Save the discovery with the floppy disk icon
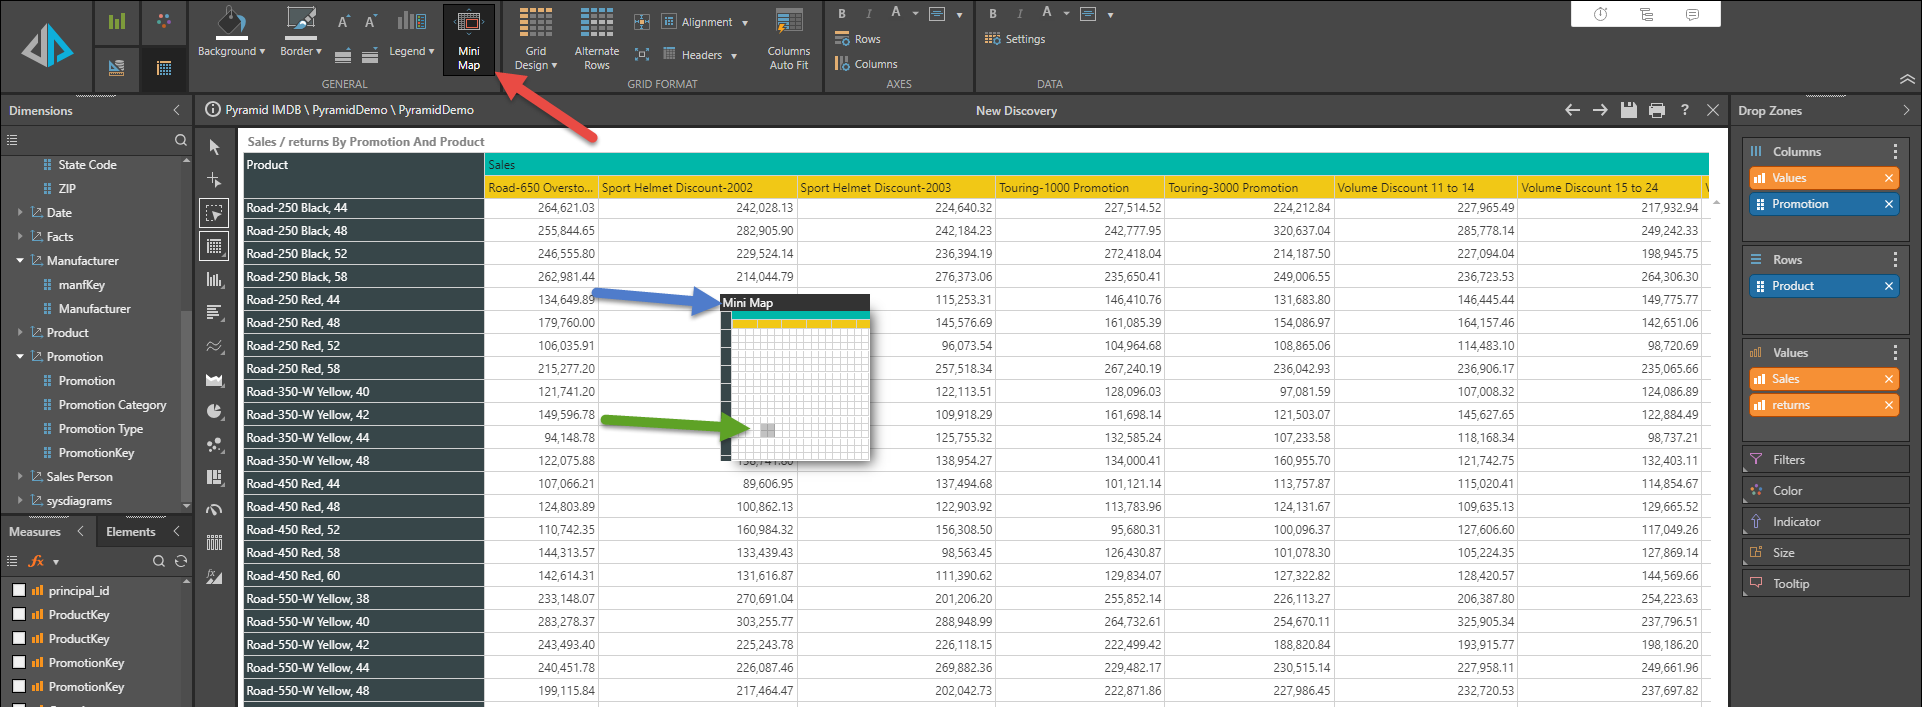The width and height of the screenshot is (1922, 707). pos(1629,110)
